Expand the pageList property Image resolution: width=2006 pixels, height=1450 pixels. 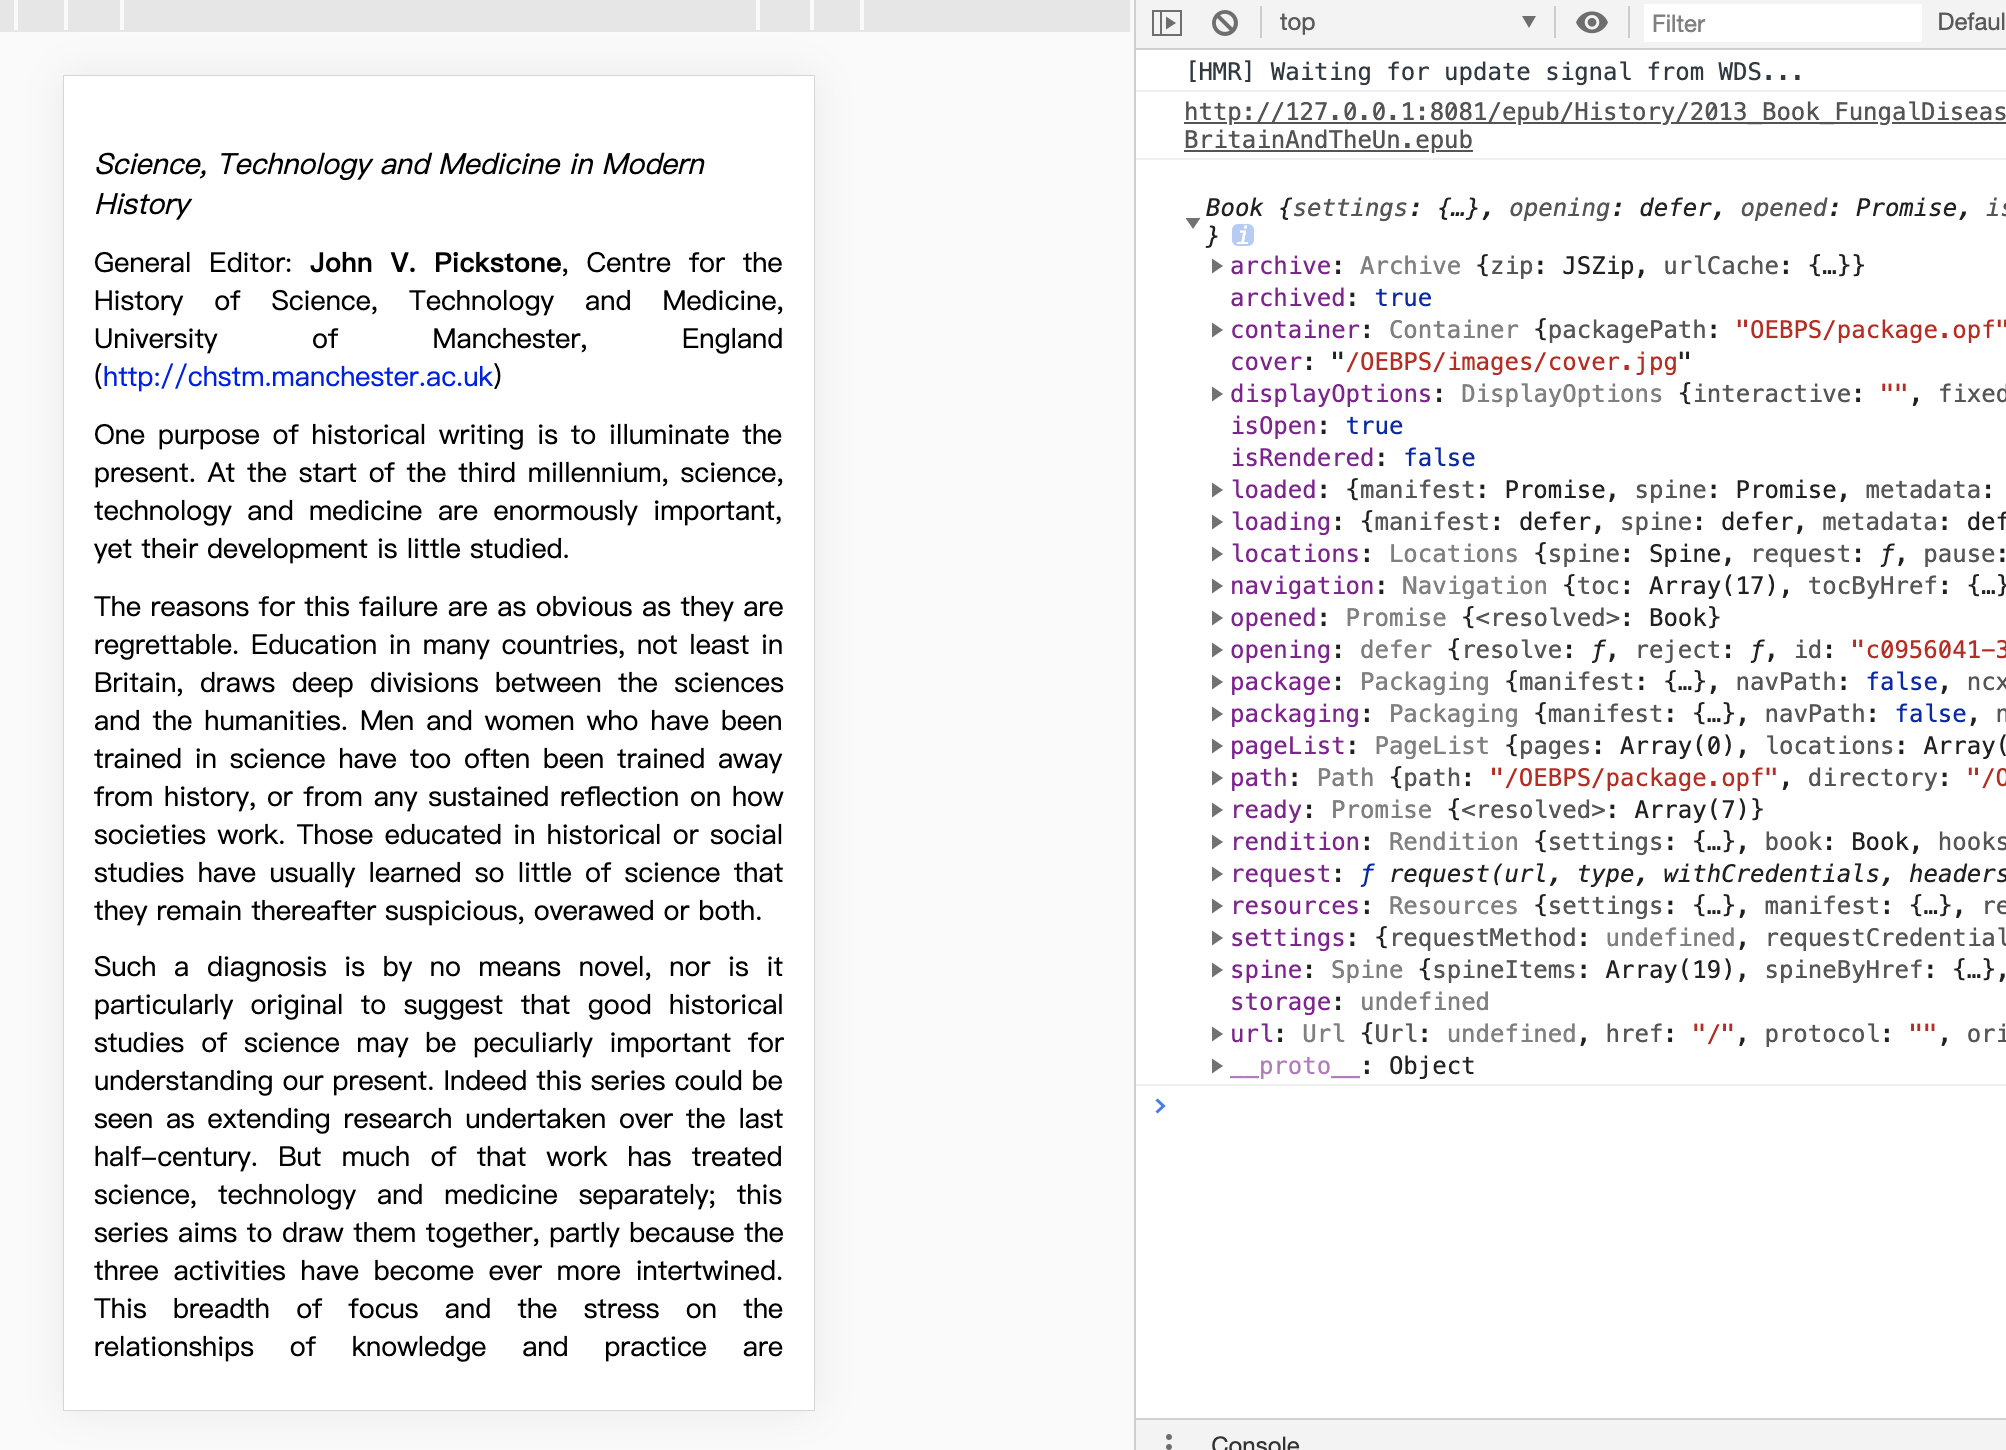pos(1216,746)
